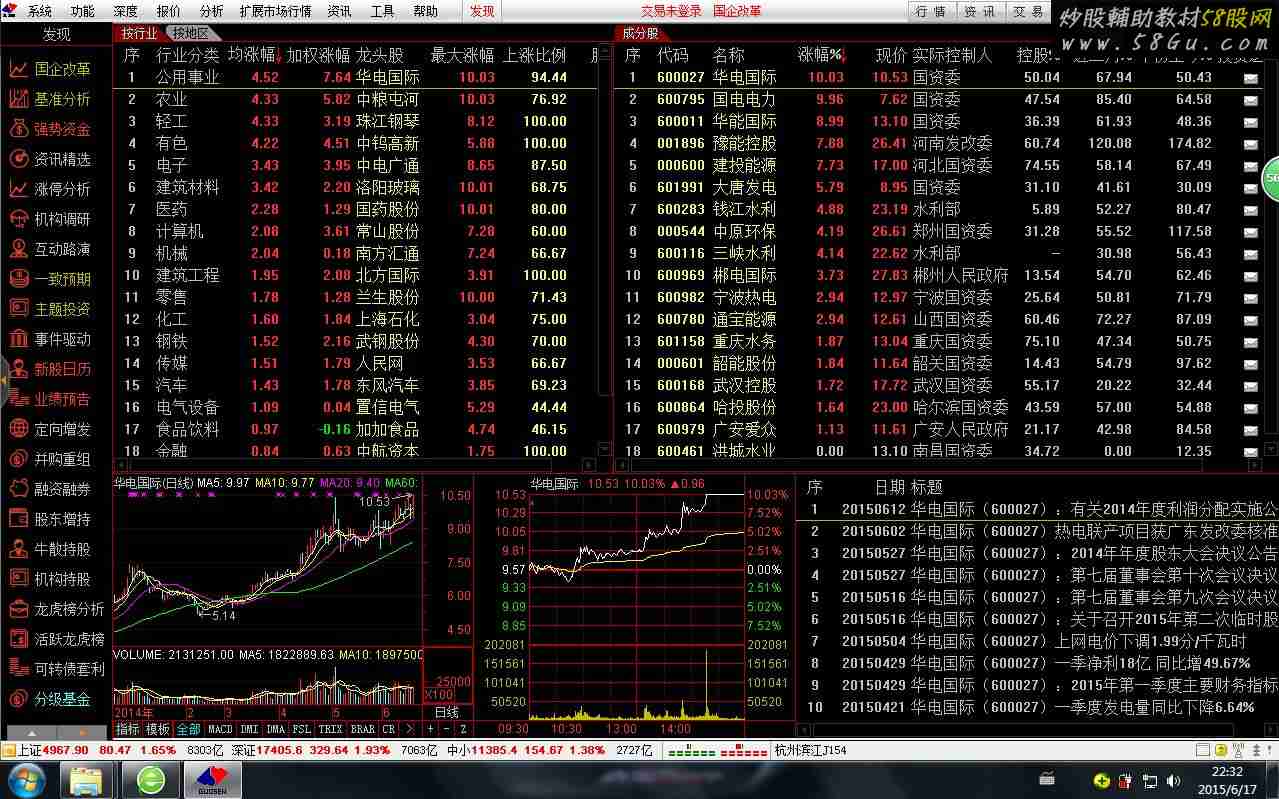Open the Windows Start menu
The image size is (1279, 799).
[26, 778]
